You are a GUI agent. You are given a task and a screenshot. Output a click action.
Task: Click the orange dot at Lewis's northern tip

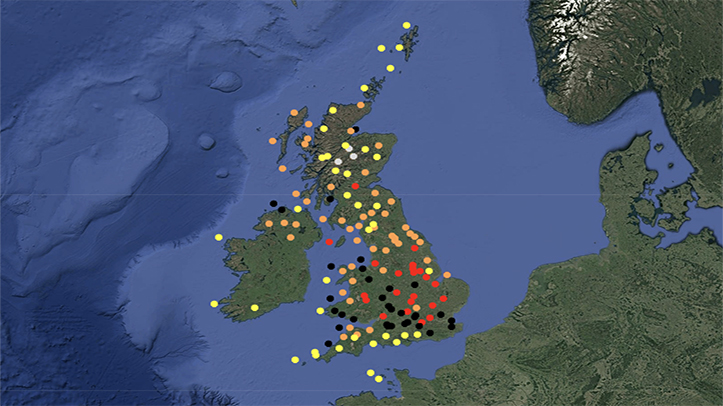pos(294,112)
